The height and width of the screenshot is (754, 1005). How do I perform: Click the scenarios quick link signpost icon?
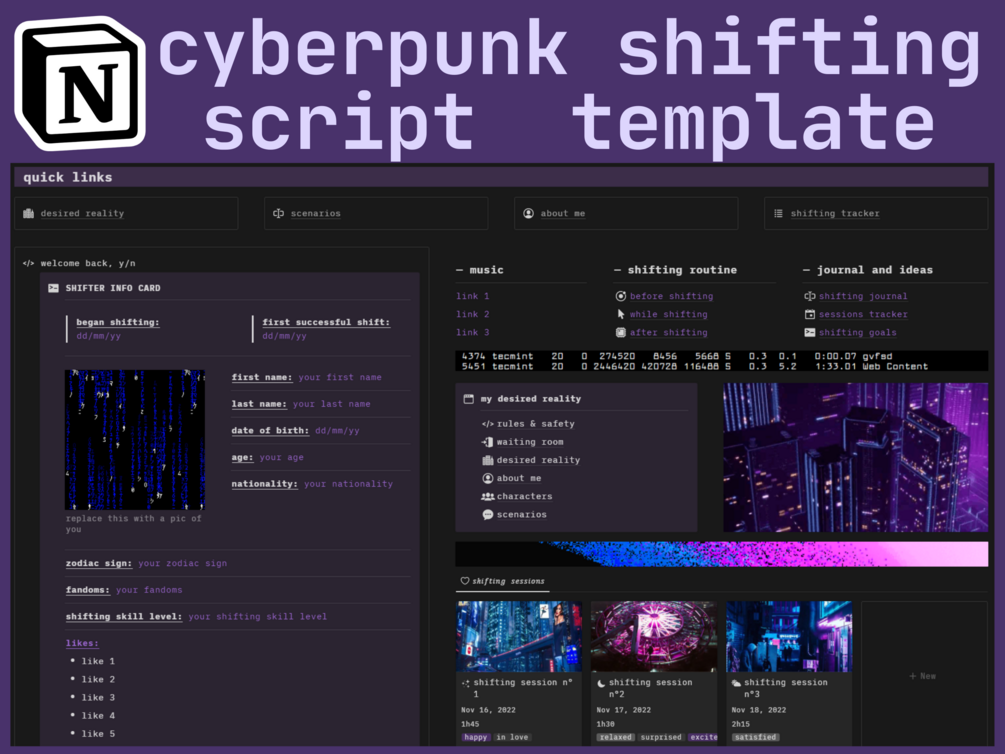[x=278, y=214]
